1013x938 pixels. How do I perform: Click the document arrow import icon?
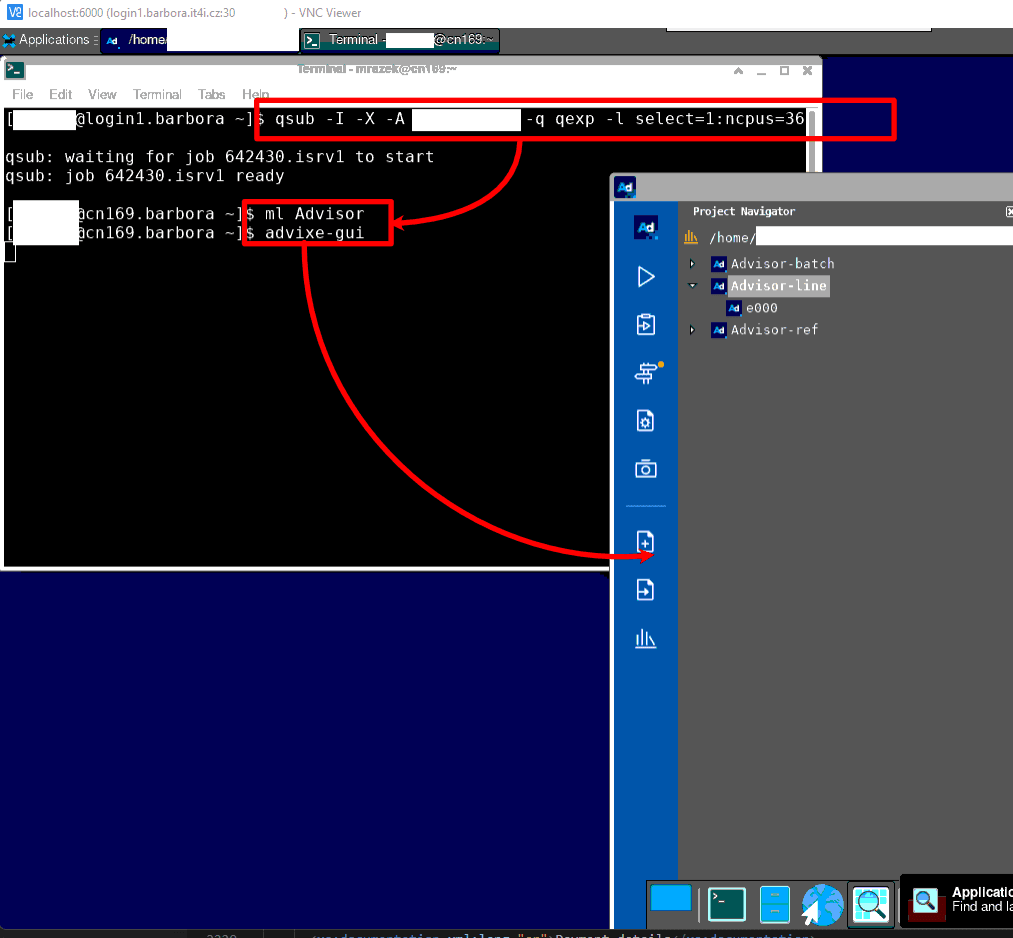pos(646,590)
